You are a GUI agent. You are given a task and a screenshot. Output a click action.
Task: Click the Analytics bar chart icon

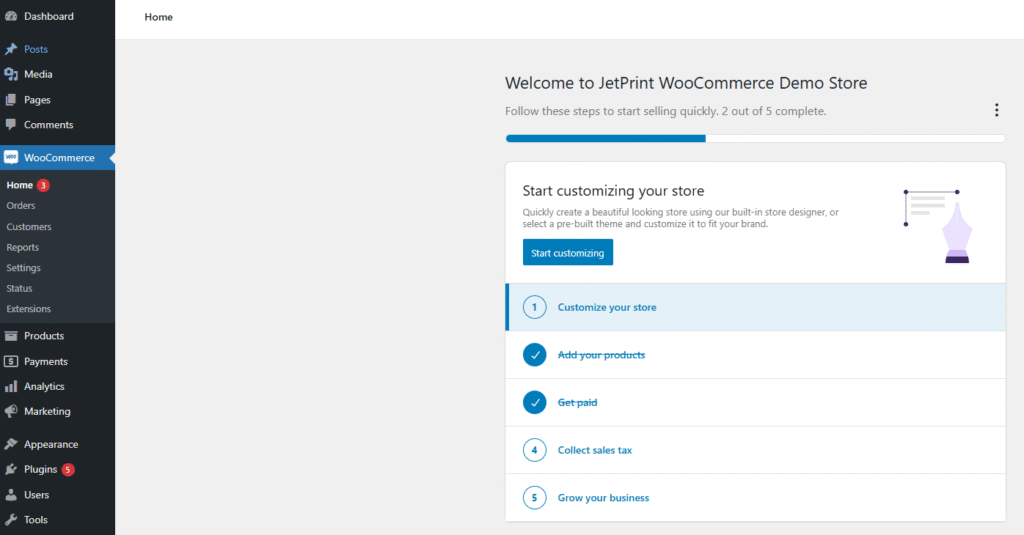(x=11, y=387)
